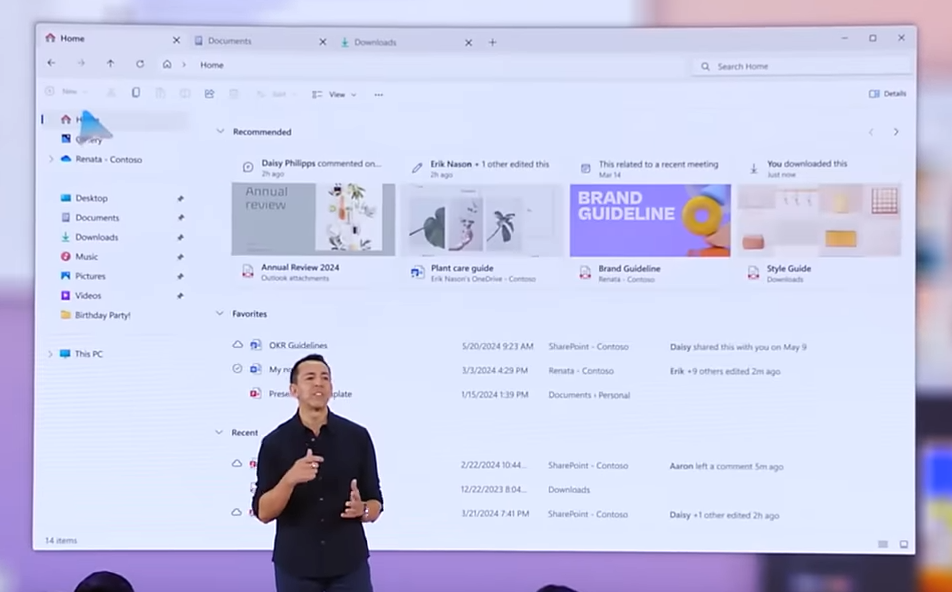Click 'Daisy shared this with you on May 9'
Viewport: 952px width, 592px height.
(738, 347)
